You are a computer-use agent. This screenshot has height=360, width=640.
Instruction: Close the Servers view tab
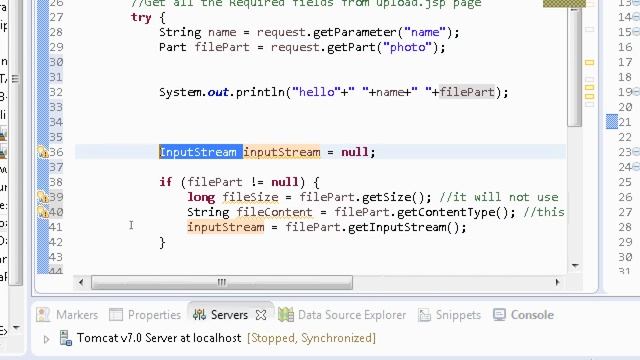coord(261,315)
